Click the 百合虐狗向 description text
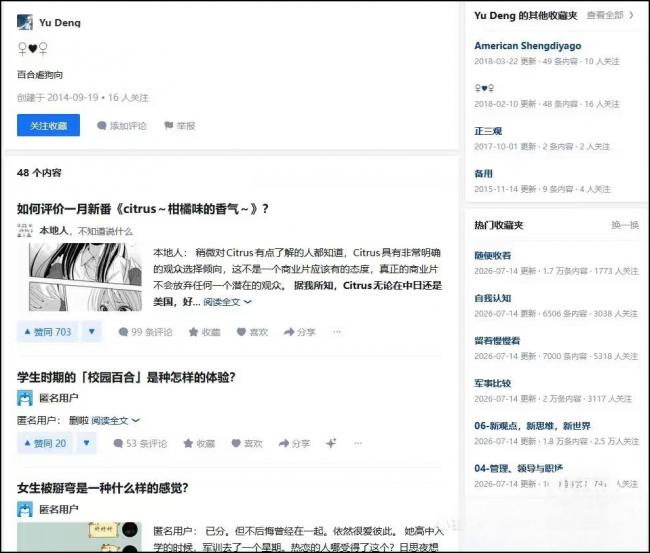This screenshot has width=650, height=553. point(40,75)
